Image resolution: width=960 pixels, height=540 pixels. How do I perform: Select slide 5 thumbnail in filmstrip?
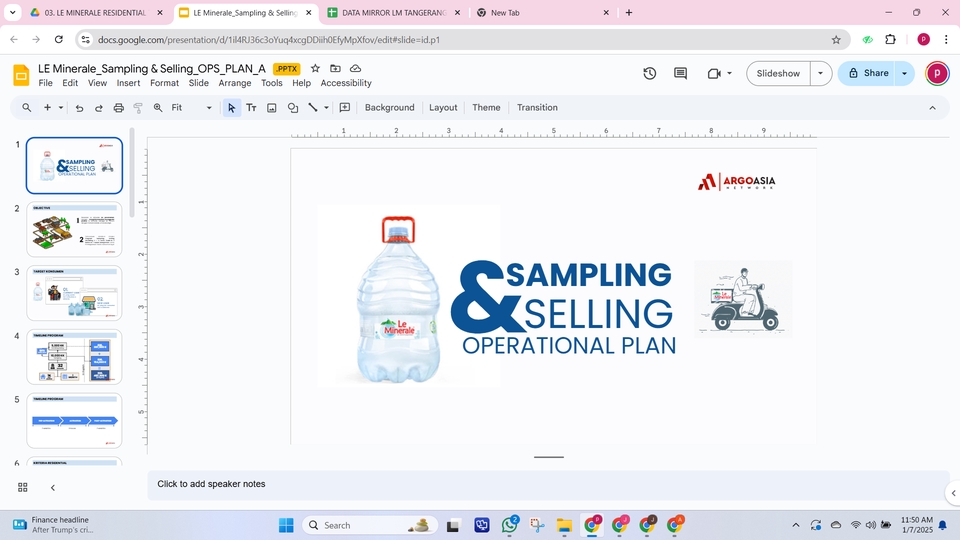pos(74,421)
